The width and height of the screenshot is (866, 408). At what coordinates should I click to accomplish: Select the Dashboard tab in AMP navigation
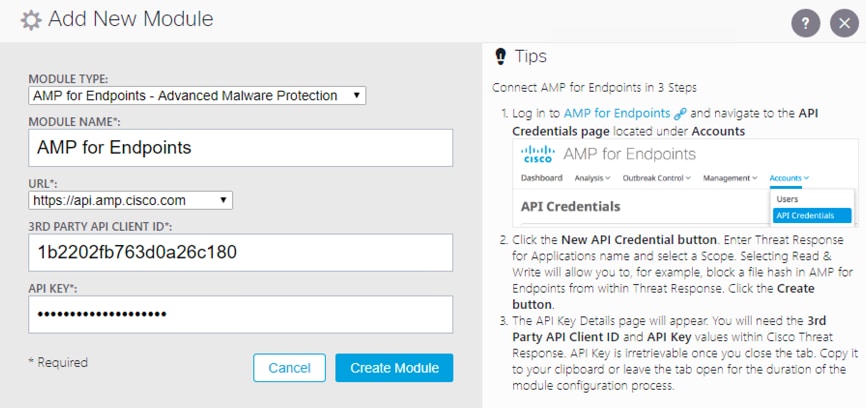tap(543, 178)
